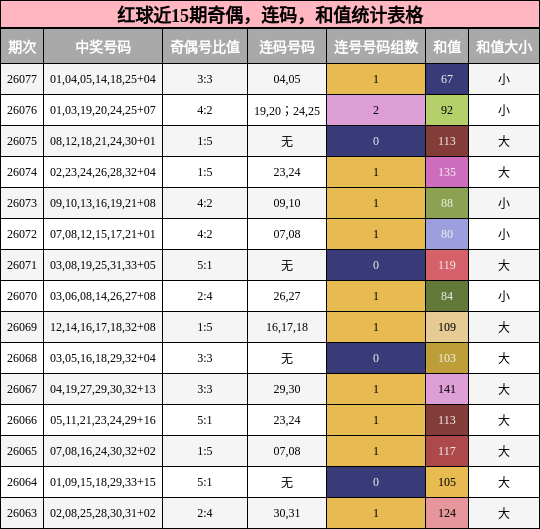540x529 pixels.
Task: Click 无 cell in row 26064
Action: coord(287,482)
